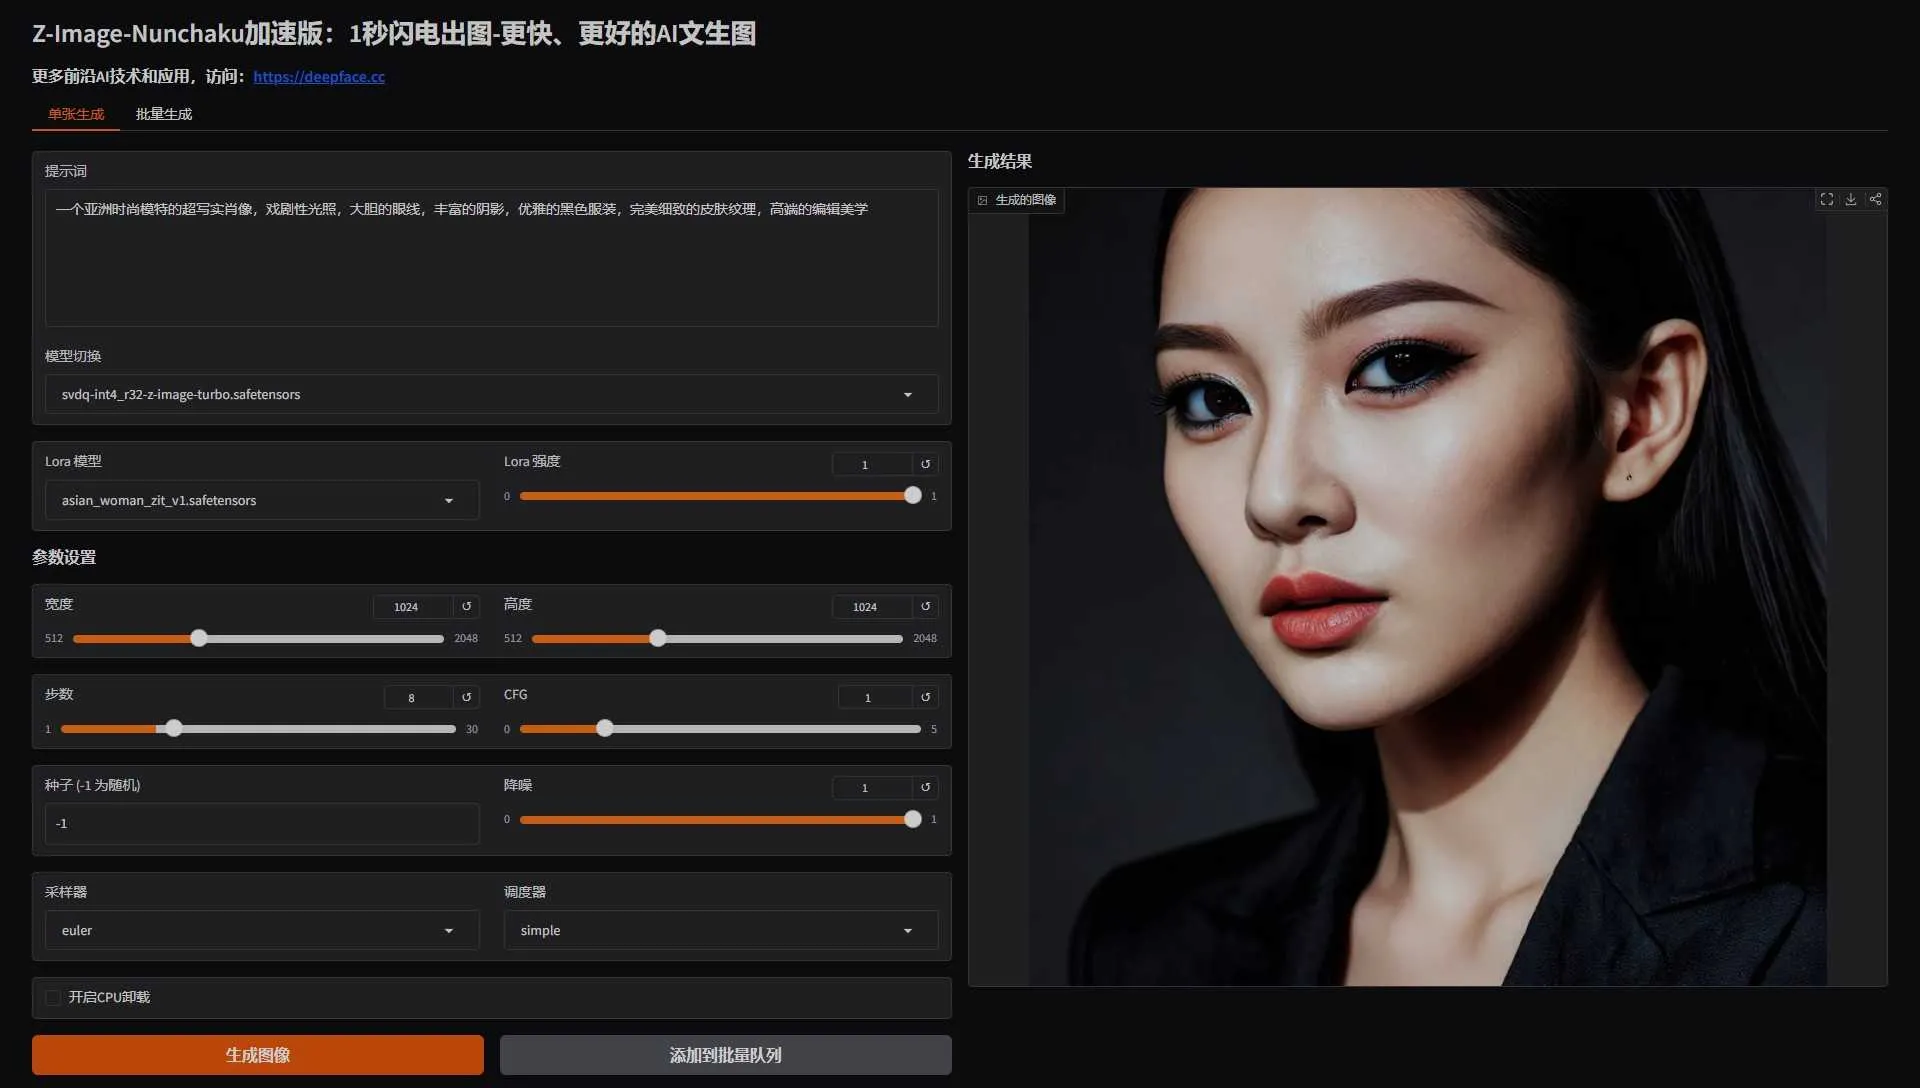Select the 单张生成 tab
The height and width of the screenshot is (1088, 1920).
75,113
